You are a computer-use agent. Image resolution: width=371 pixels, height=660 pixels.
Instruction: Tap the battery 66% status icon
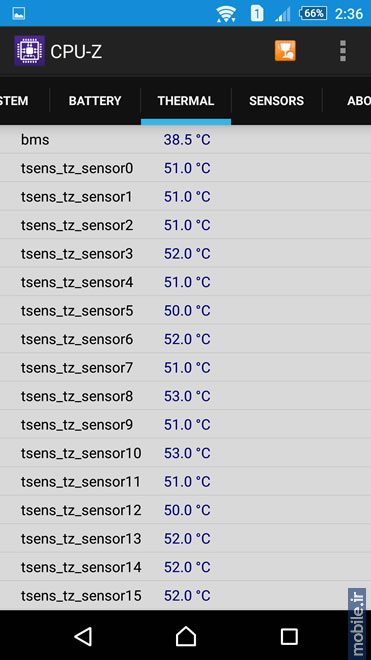(313, 13)
